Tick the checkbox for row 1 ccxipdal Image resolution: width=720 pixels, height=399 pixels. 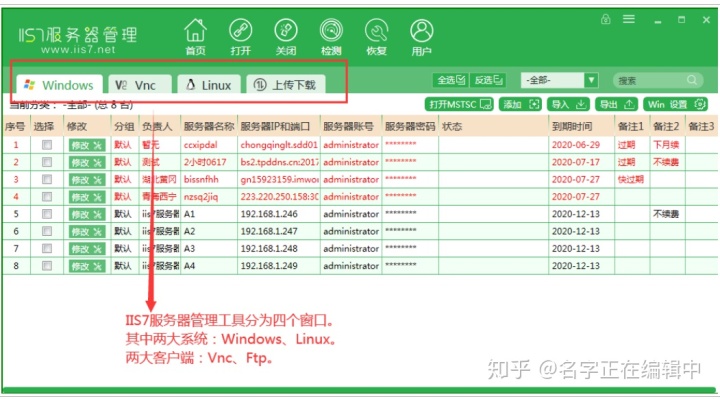click(x=46, y=145)
